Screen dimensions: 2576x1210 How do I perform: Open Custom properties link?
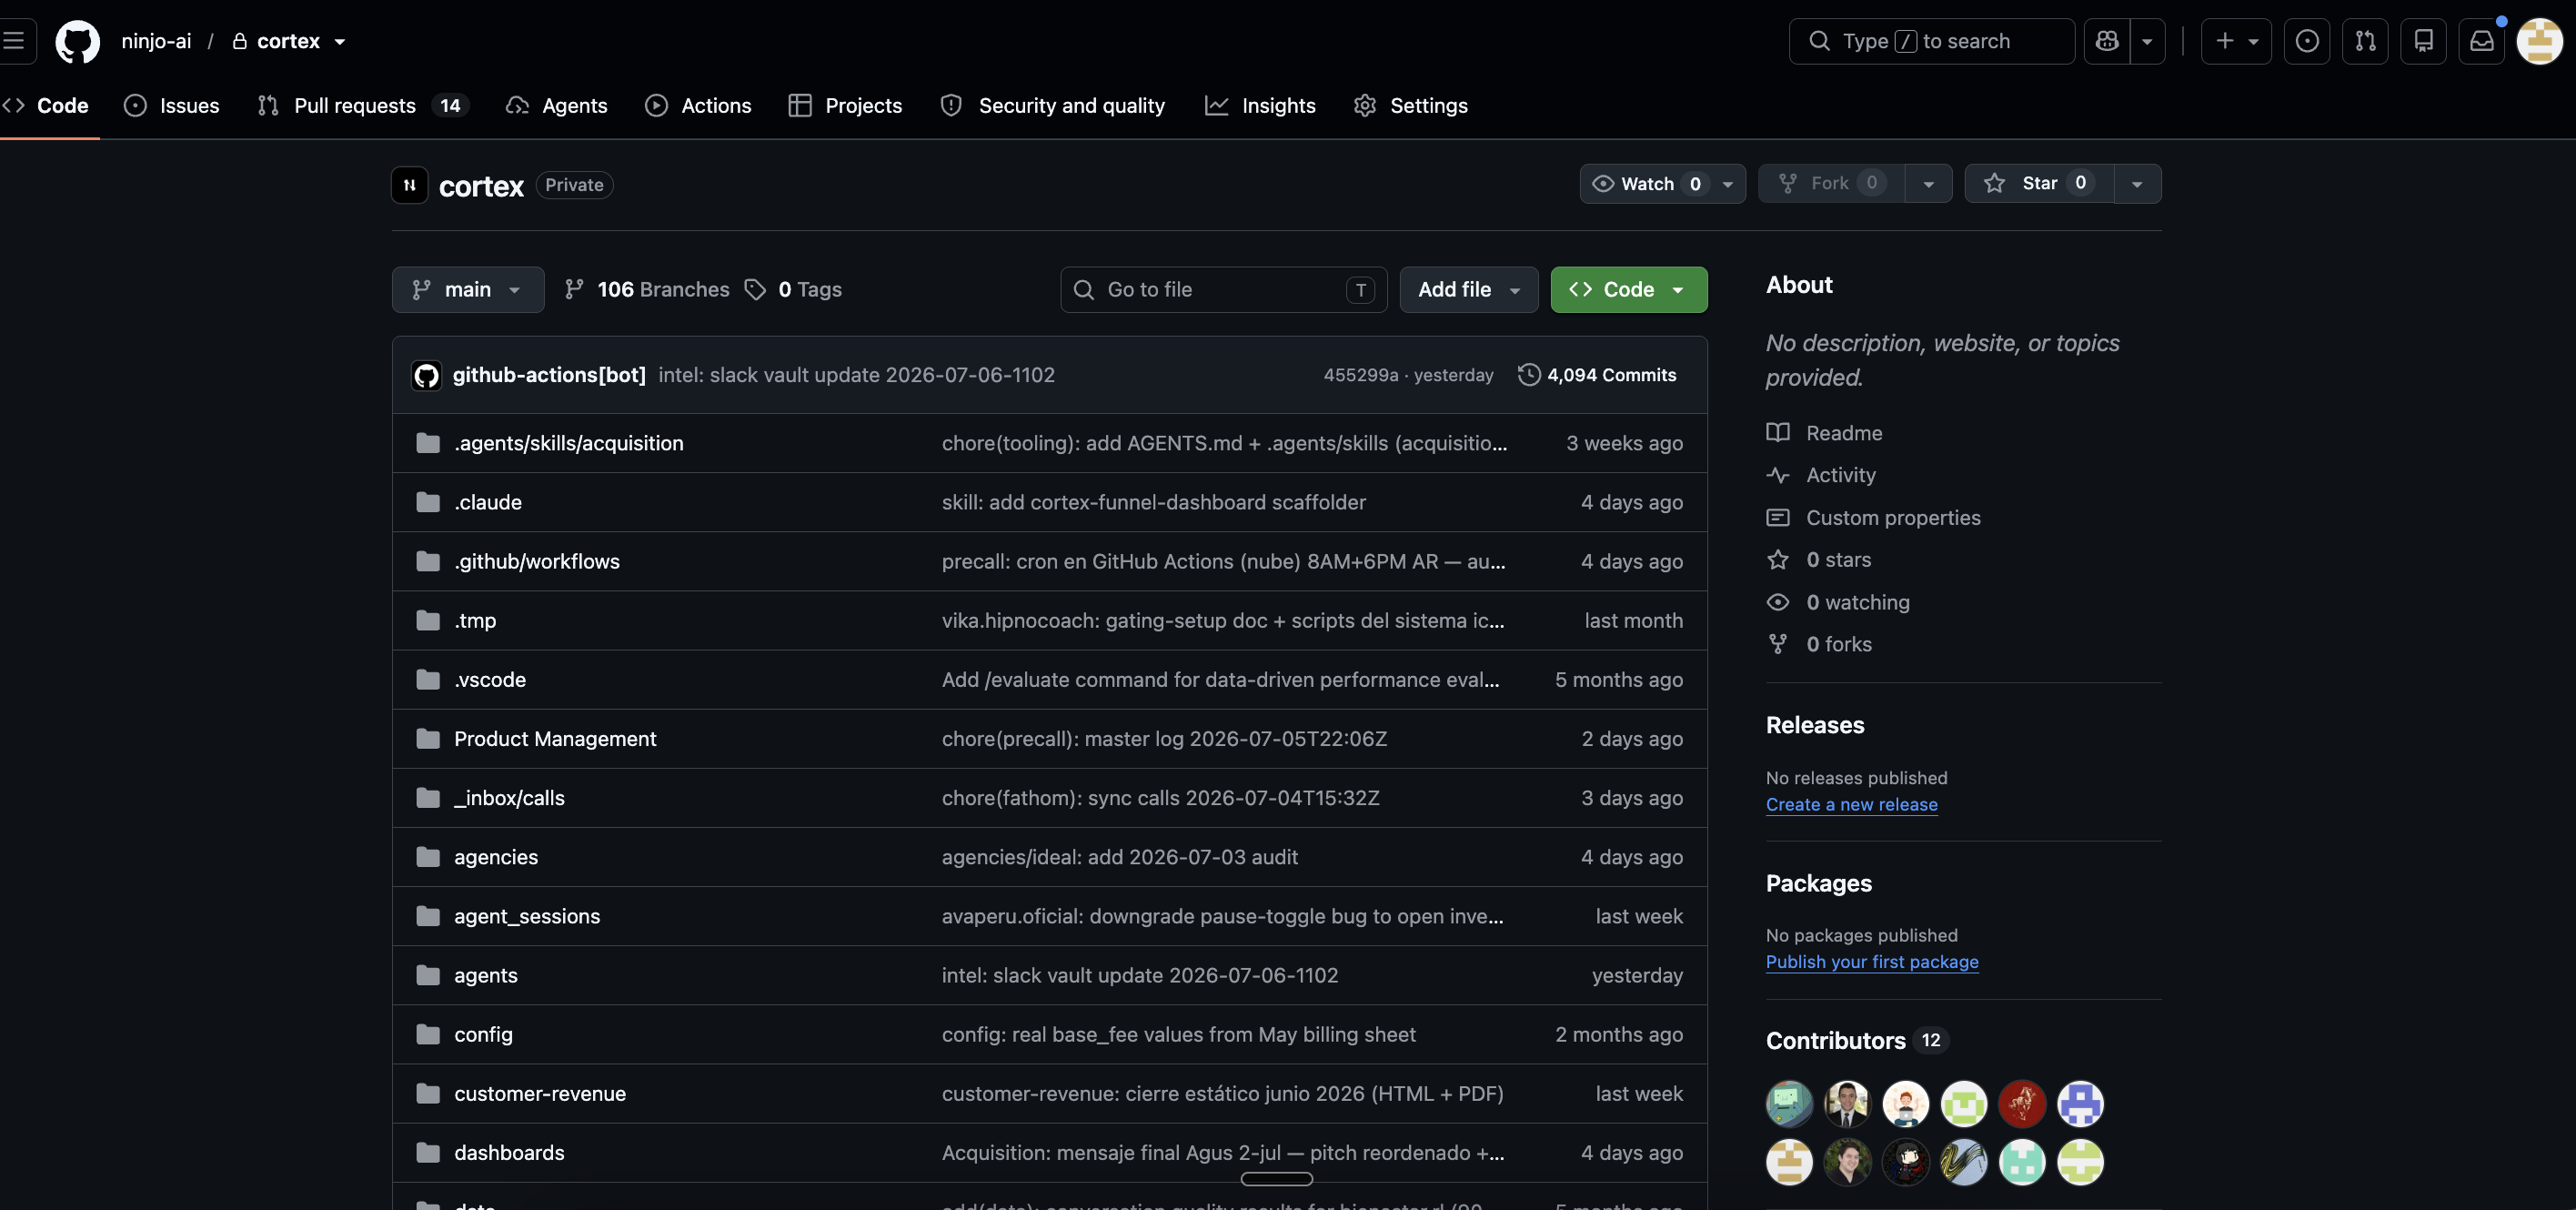[x=1874, y=517]
